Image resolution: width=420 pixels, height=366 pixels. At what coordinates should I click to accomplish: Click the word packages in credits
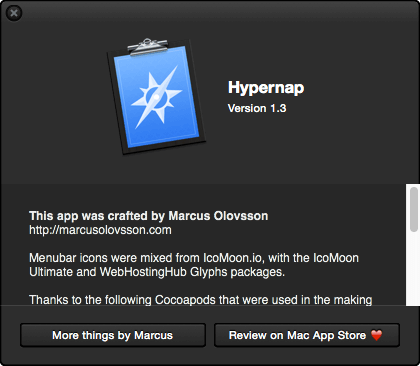pos(258,272)
